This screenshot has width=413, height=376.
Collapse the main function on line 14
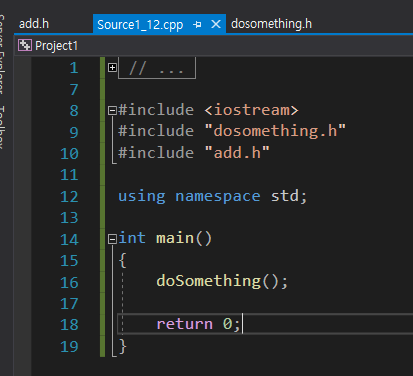tap(112, 239)
